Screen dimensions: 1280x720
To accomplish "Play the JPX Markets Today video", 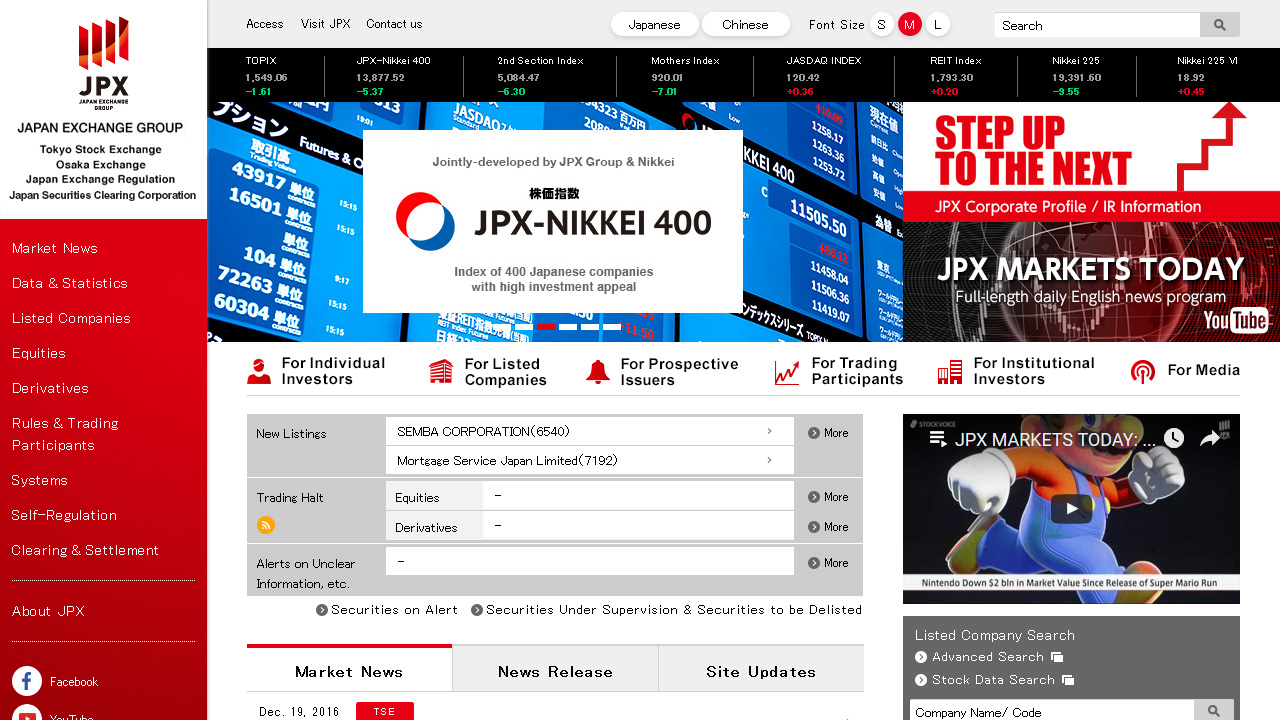I will [1071, 508].
